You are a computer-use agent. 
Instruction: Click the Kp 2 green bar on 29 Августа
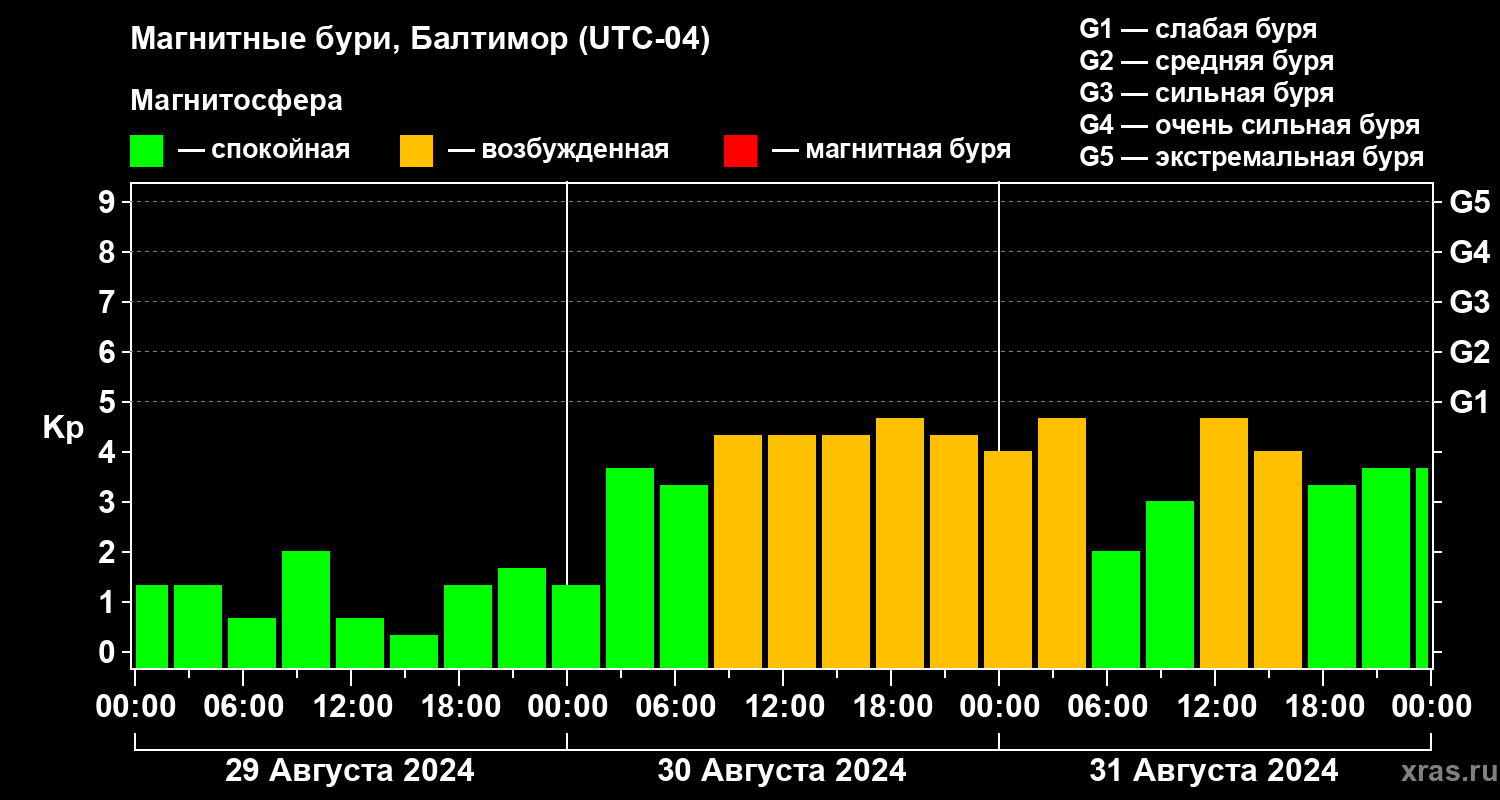(306, 609)
